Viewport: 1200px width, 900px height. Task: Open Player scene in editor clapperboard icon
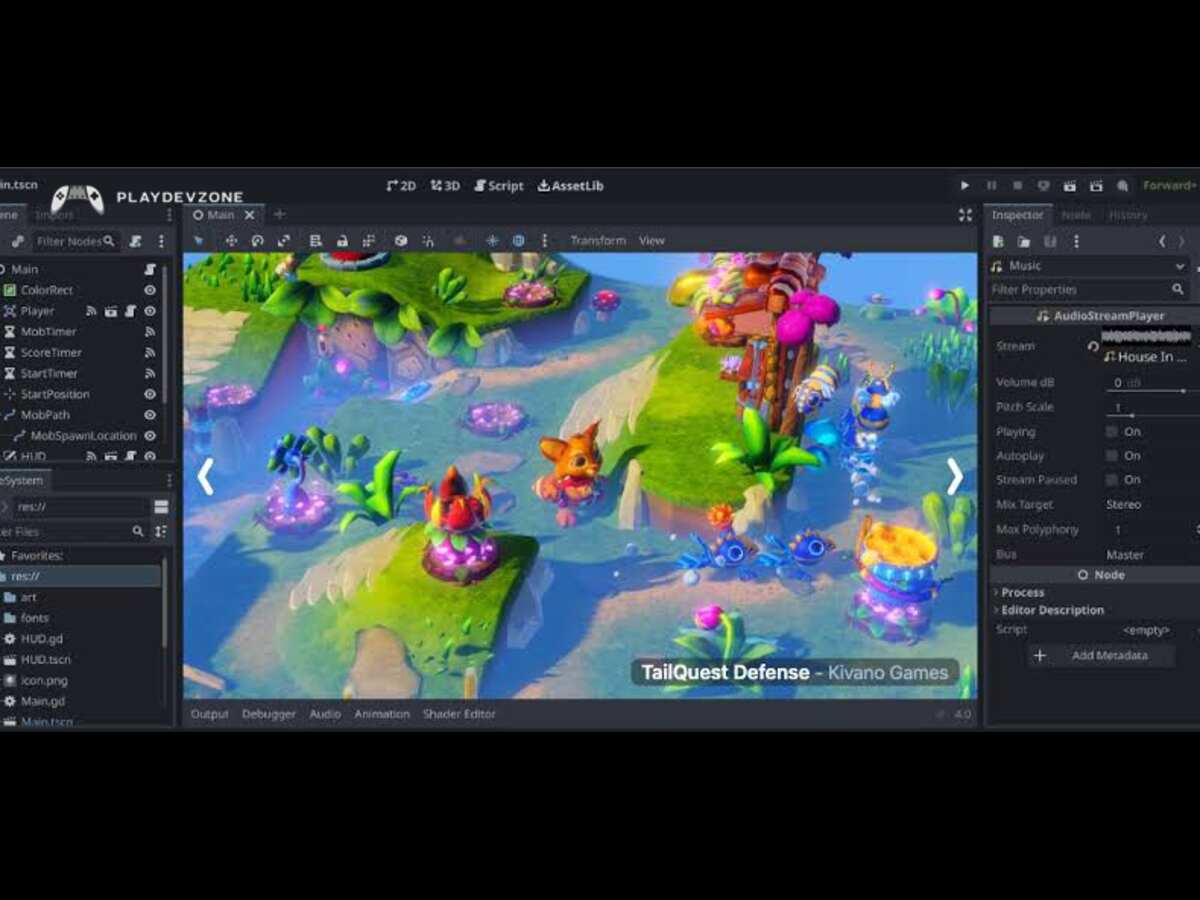point(111,311)
